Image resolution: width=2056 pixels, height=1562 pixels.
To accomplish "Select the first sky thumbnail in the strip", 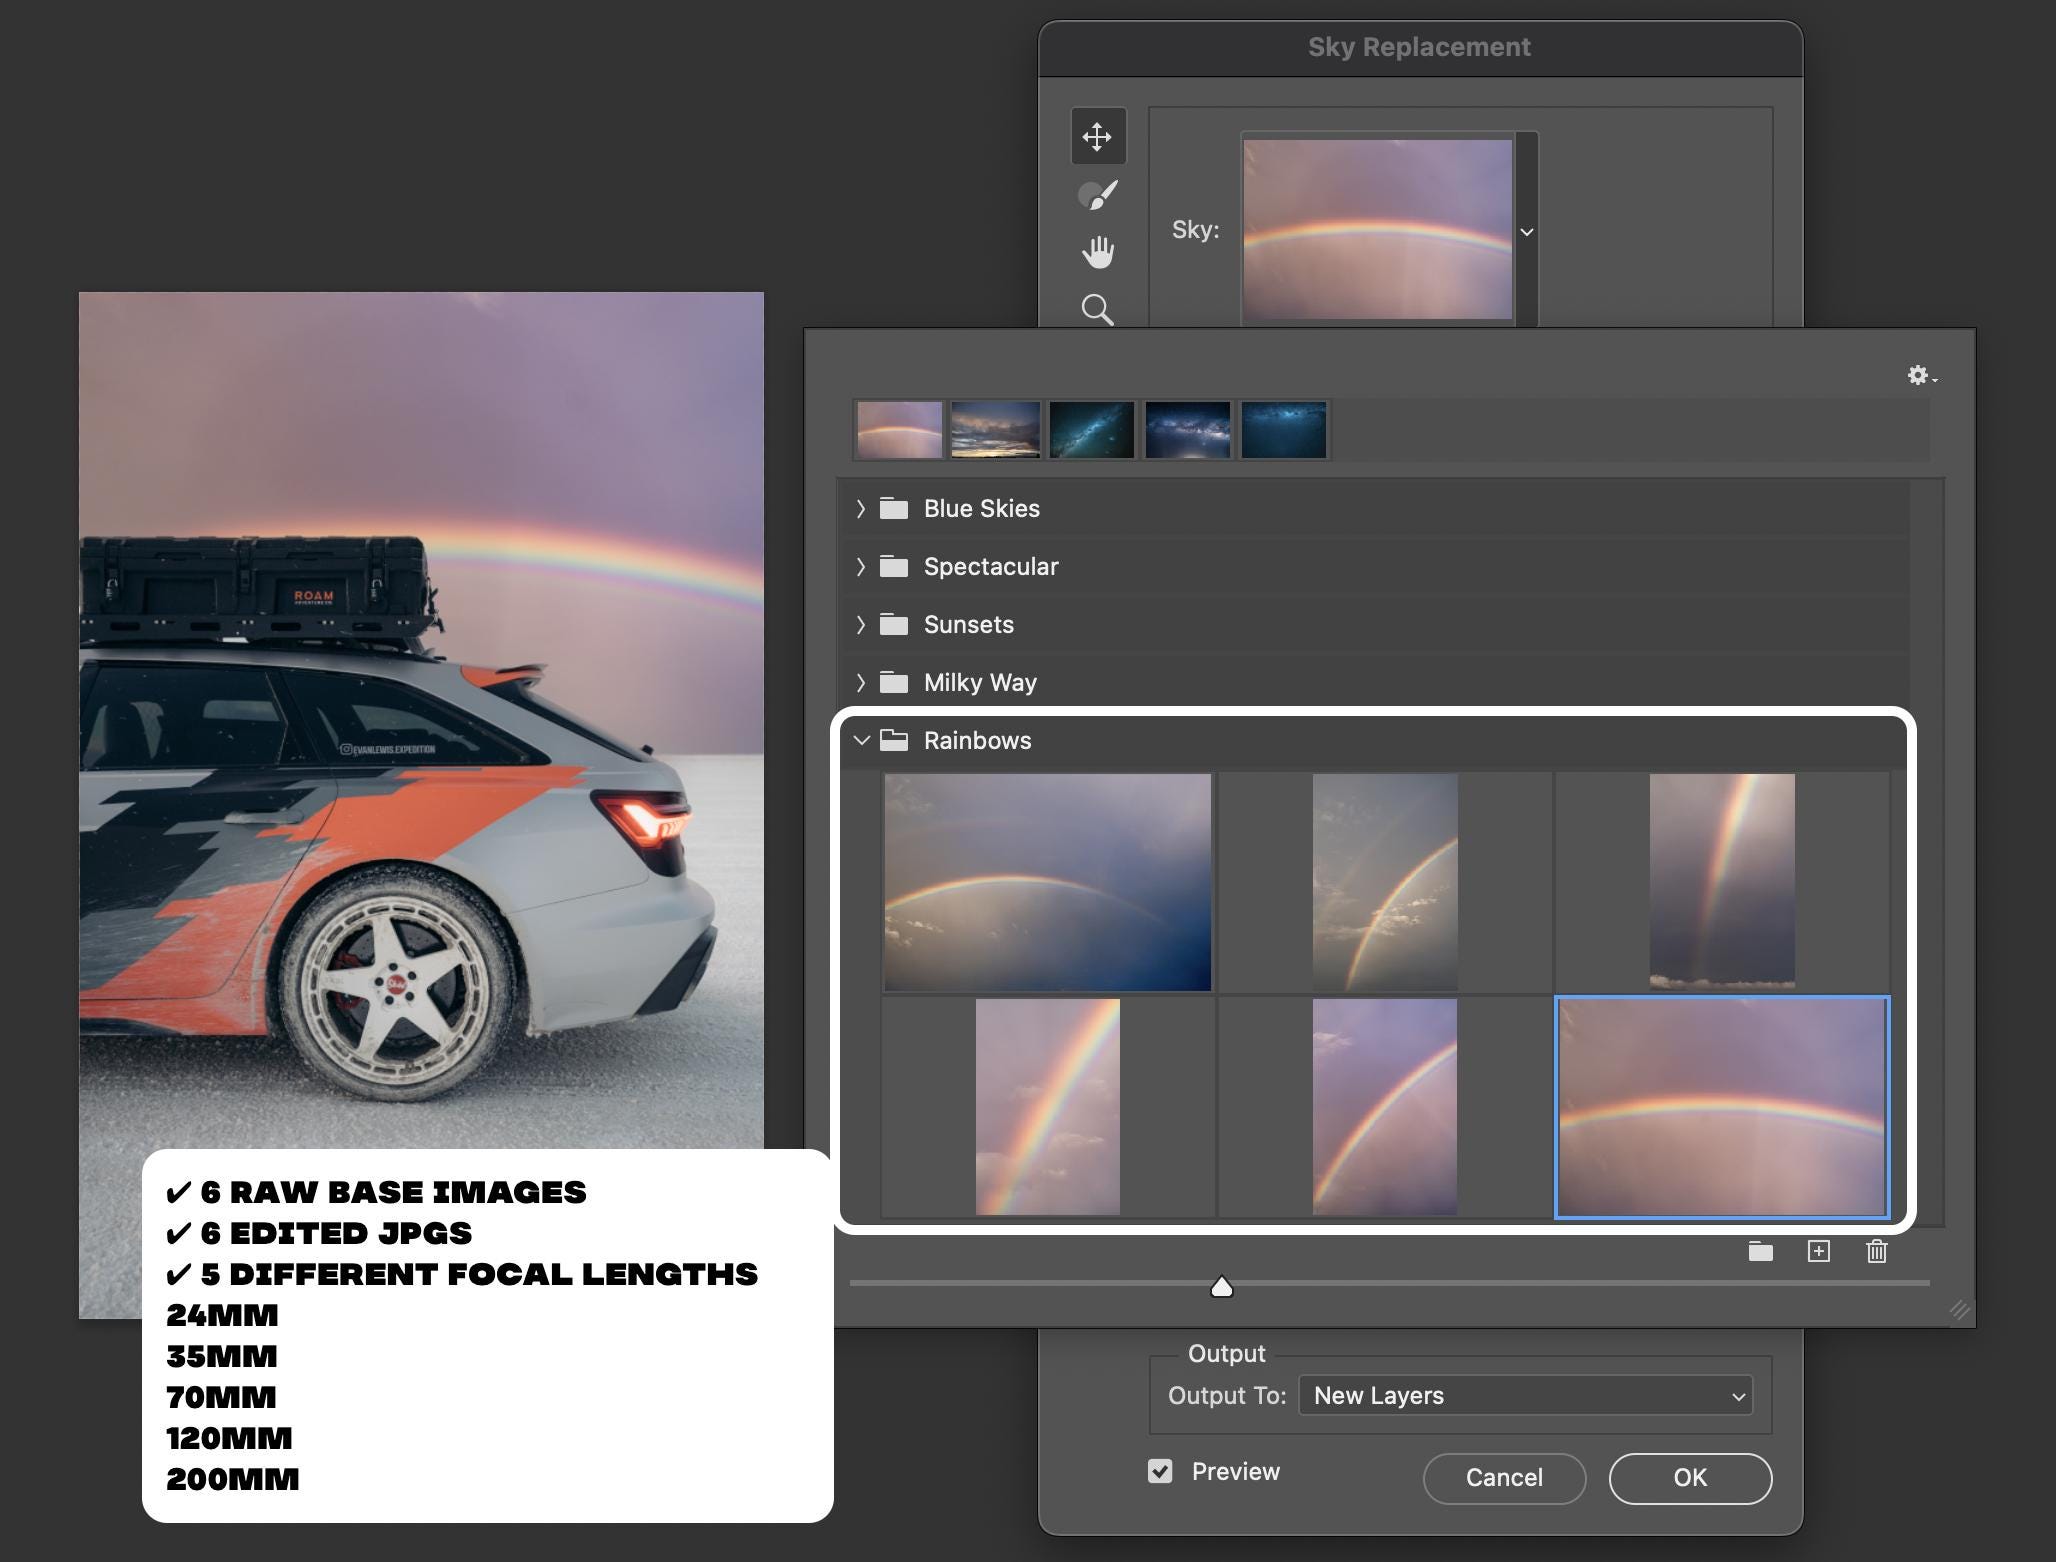I will [x=897, y=430].
